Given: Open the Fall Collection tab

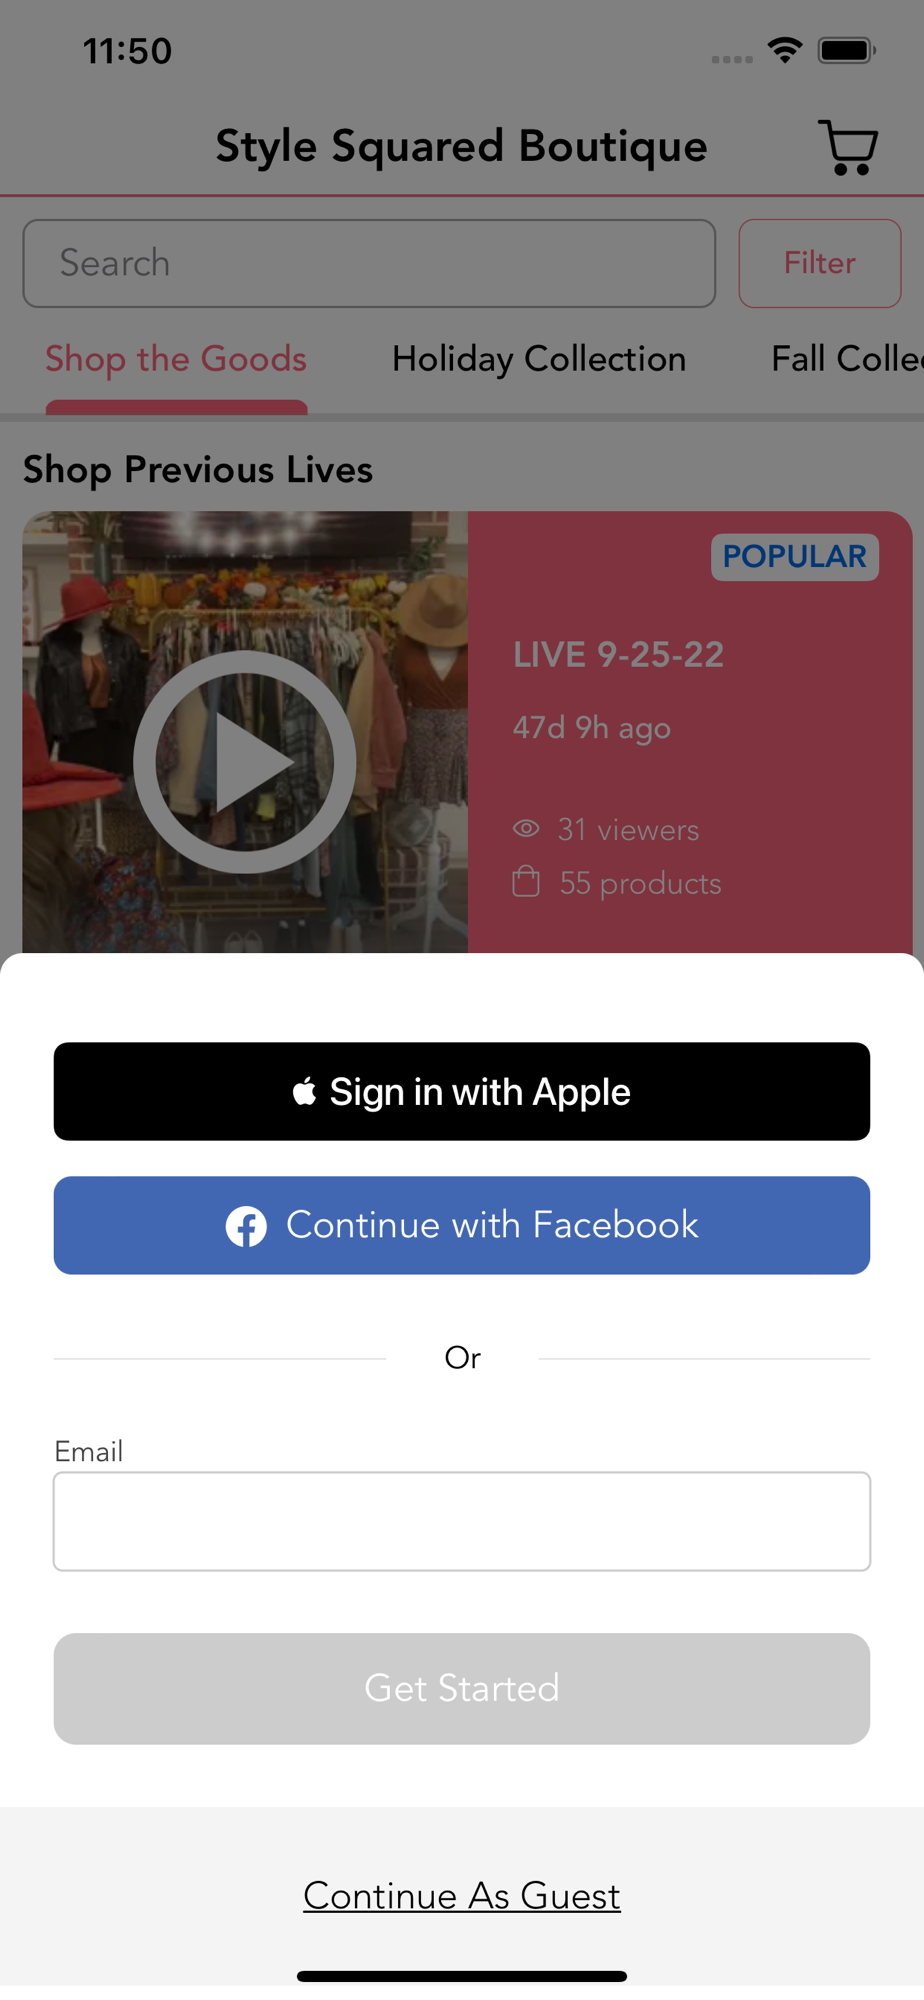Looking at the screenshot, I should (847, 359).
